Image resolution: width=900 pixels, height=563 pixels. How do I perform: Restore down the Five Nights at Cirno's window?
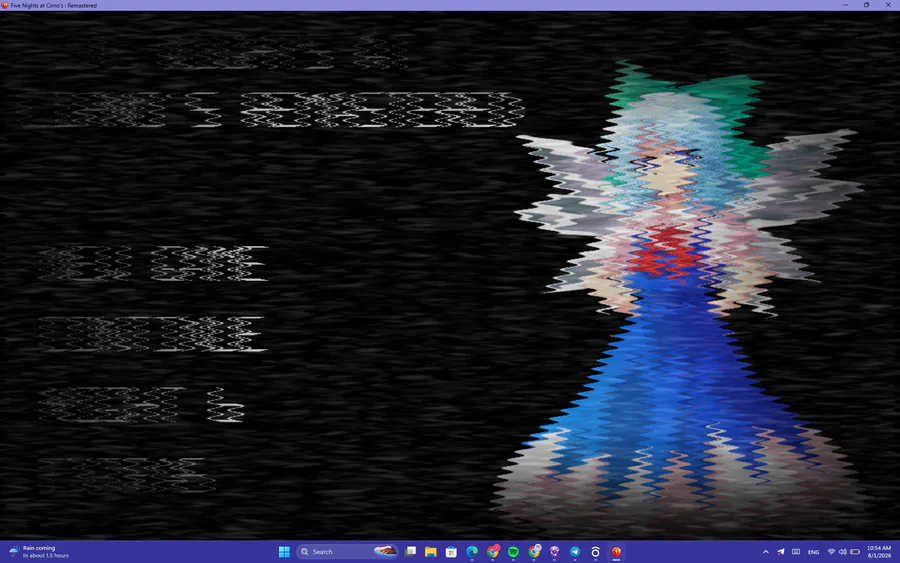pyautogui.click(x=867, y=5)
